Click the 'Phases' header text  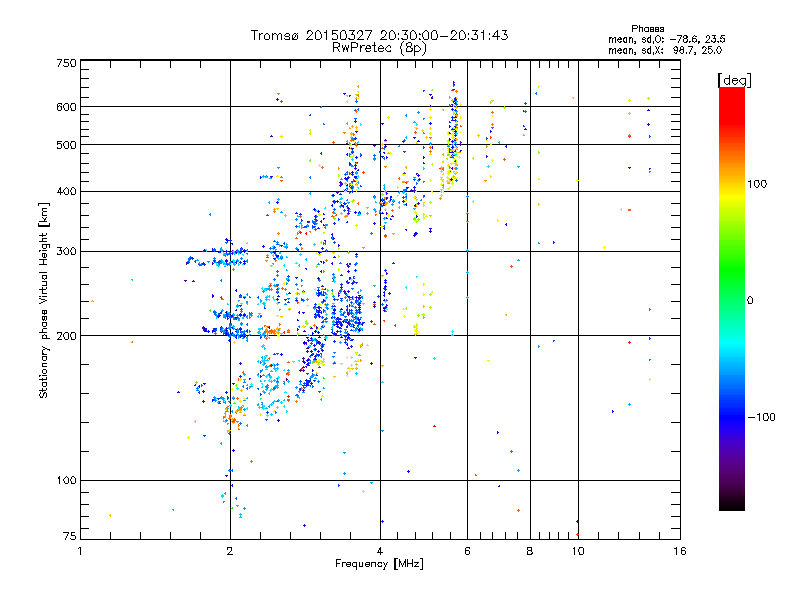tap(647, 29)
